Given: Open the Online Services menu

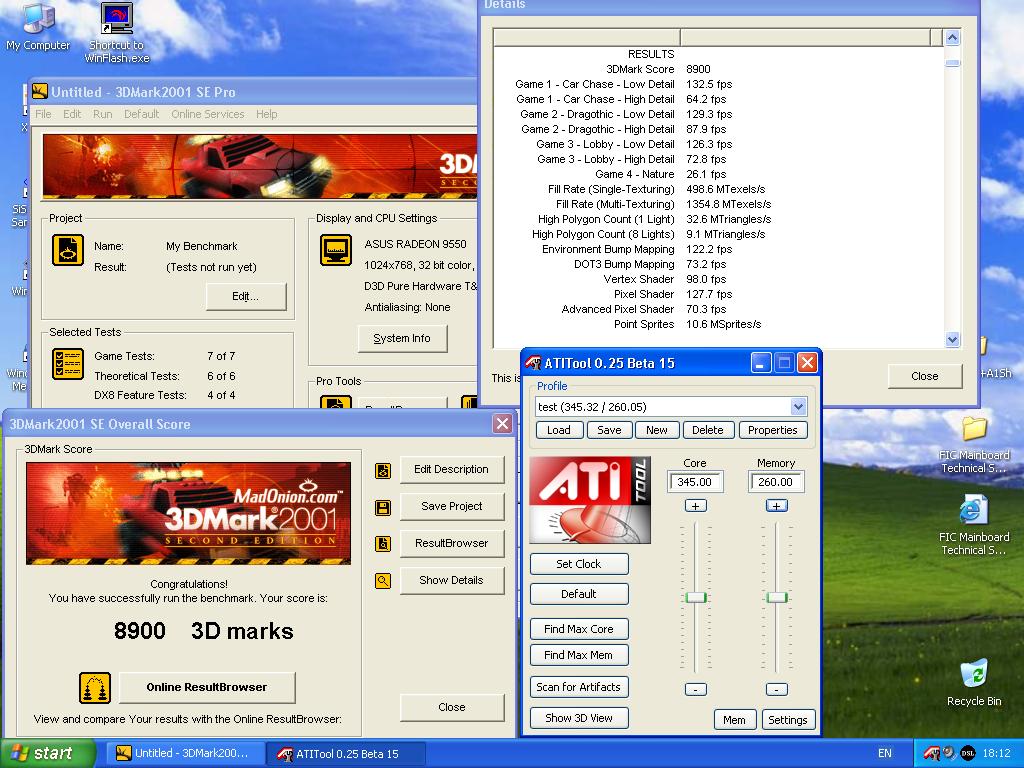Looking at the screenshot, I should point(208,114).
